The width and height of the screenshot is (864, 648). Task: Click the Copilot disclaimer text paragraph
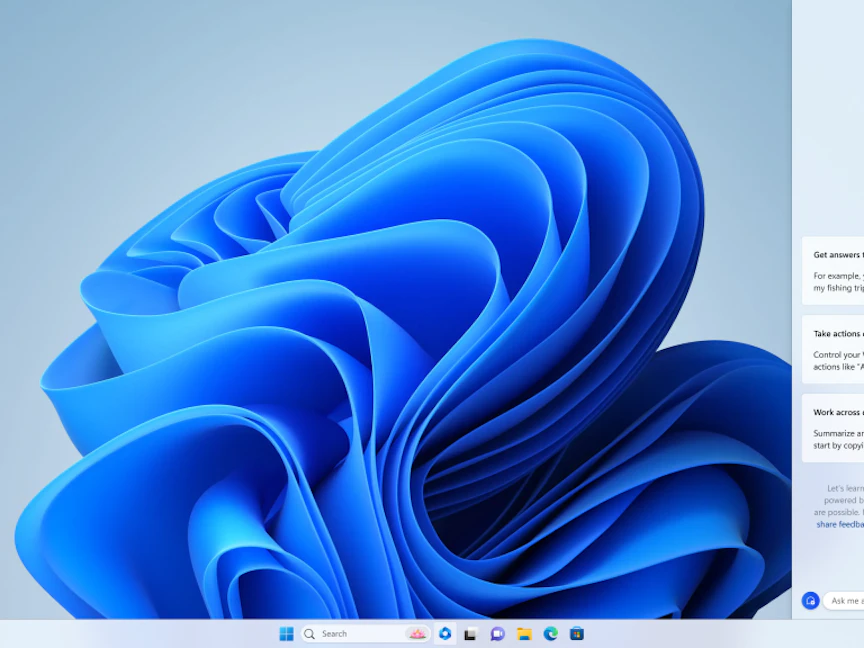tap(840, 500)
